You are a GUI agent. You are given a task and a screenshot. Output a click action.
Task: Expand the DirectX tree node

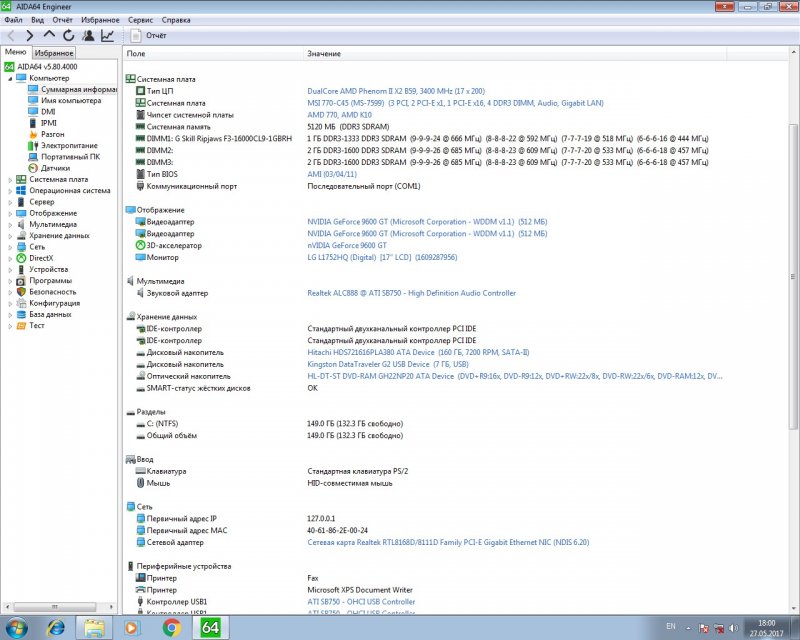(x=10, y=258)
